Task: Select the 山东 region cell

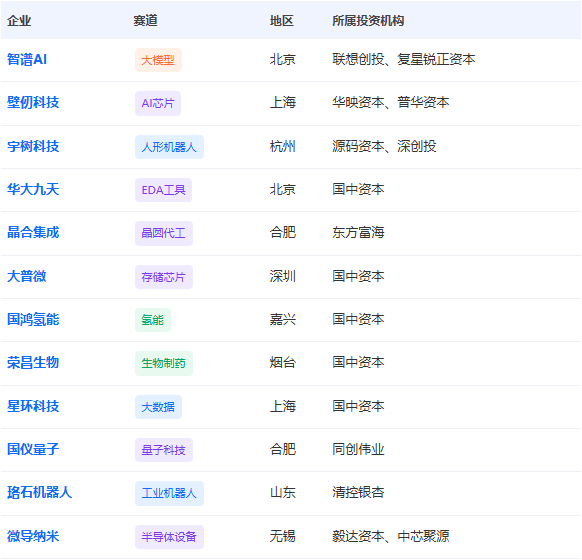Action: click(x=283, y=493)
